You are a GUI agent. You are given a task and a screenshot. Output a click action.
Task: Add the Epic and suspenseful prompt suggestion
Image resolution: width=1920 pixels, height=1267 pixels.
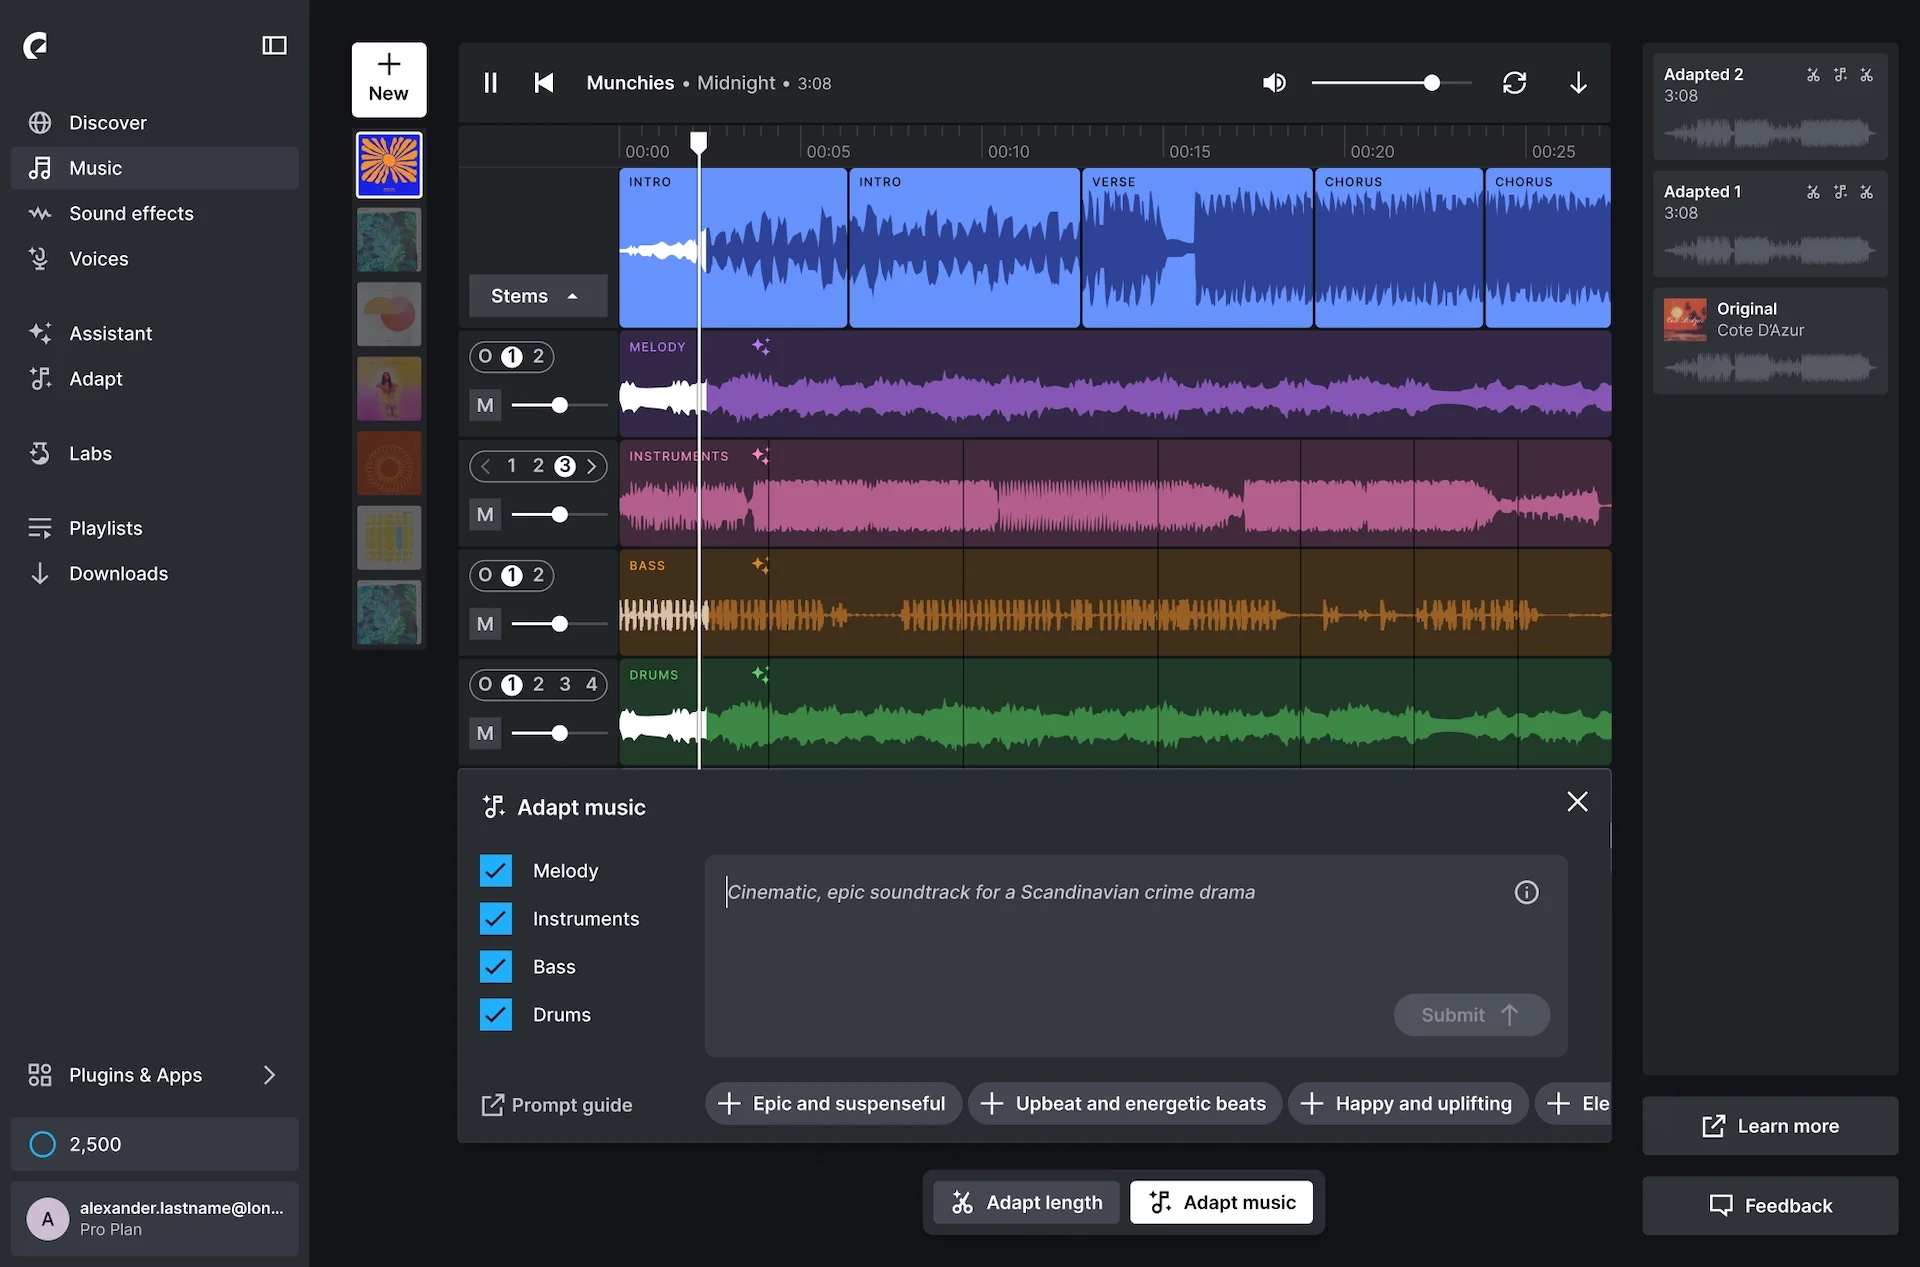pos(832,1103)
